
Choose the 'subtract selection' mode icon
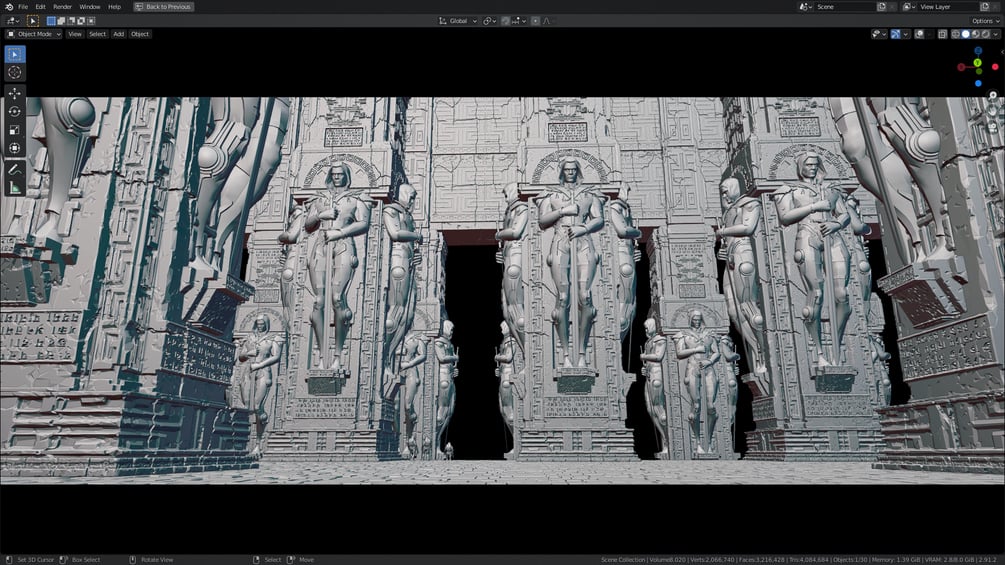click(x=71, y=21)
